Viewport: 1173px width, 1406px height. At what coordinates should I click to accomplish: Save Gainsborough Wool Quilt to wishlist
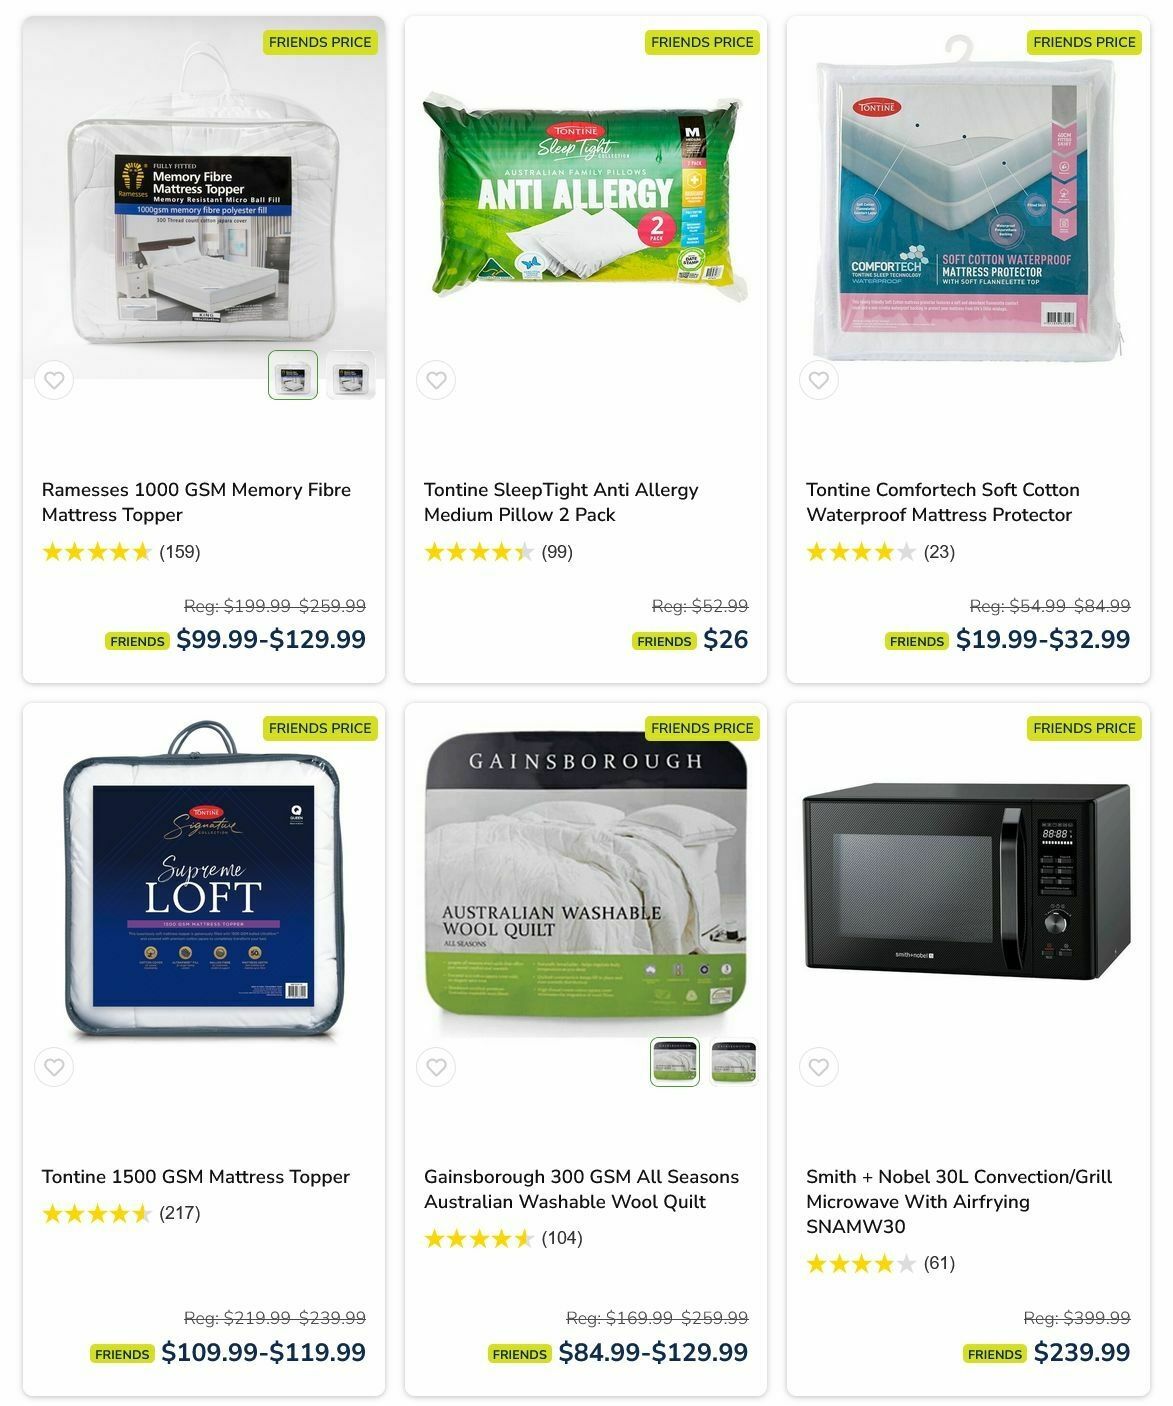point(436,1067)
